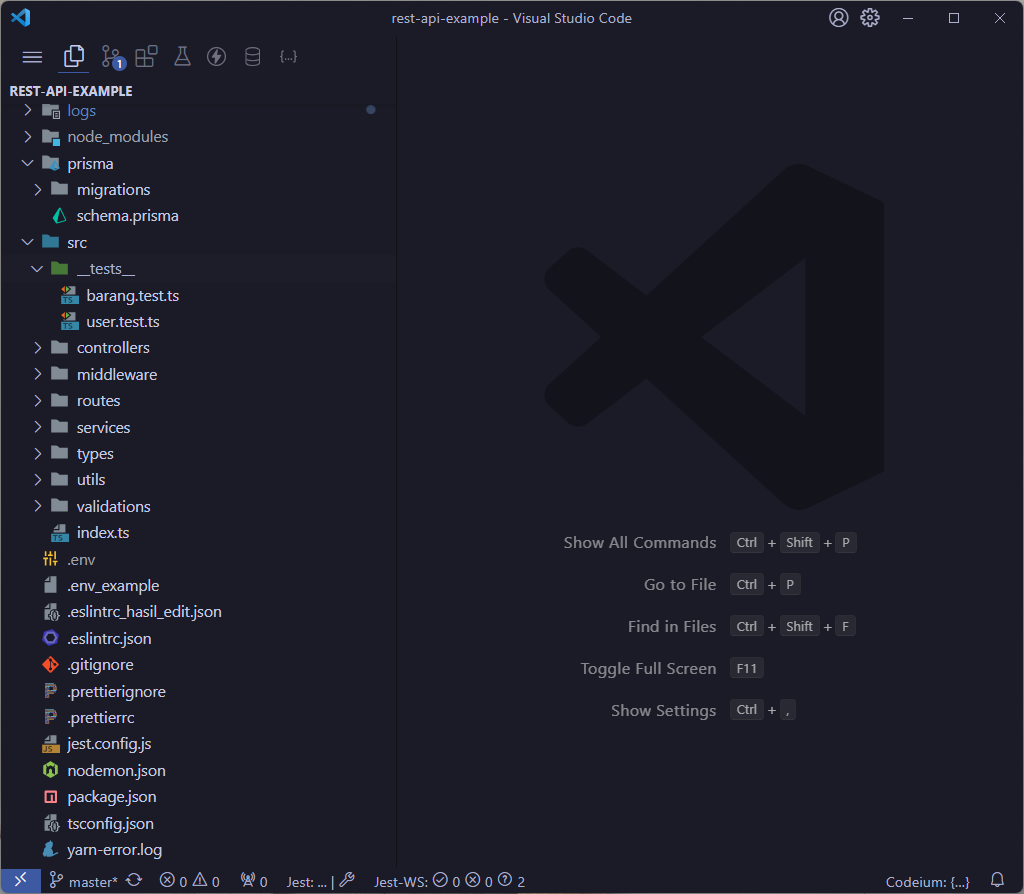Click the Jest status bar item
Screen dimensions: 1024x894
pos(320,882)
